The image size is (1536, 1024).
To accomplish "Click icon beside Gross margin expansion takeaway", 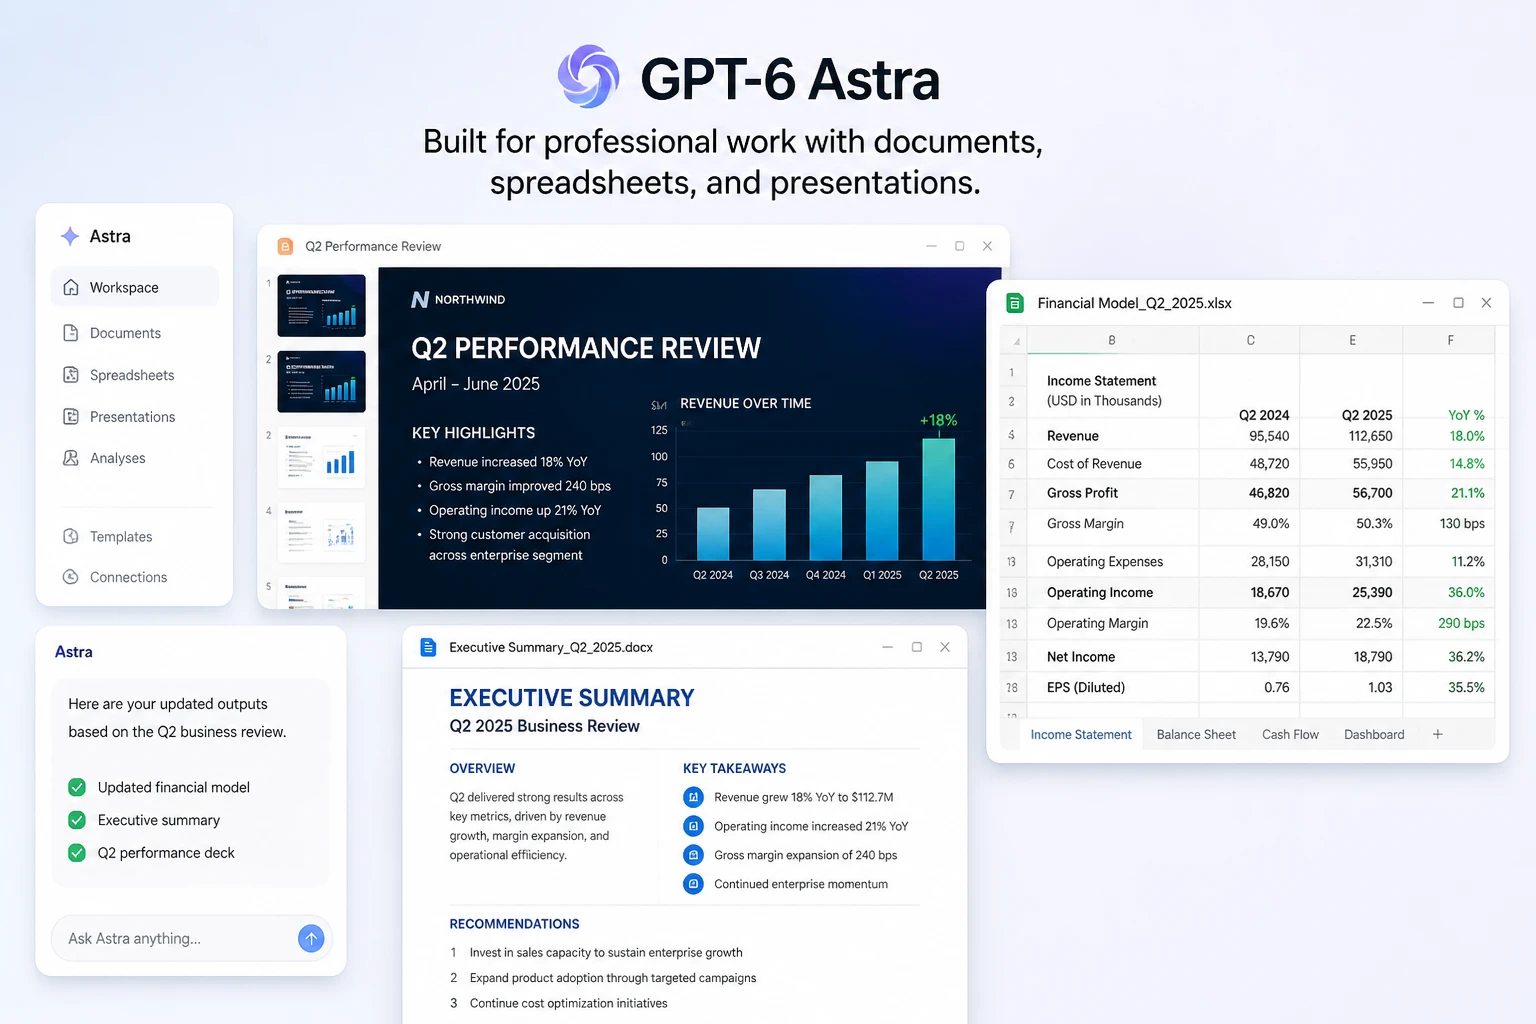I will click(693, 855).
